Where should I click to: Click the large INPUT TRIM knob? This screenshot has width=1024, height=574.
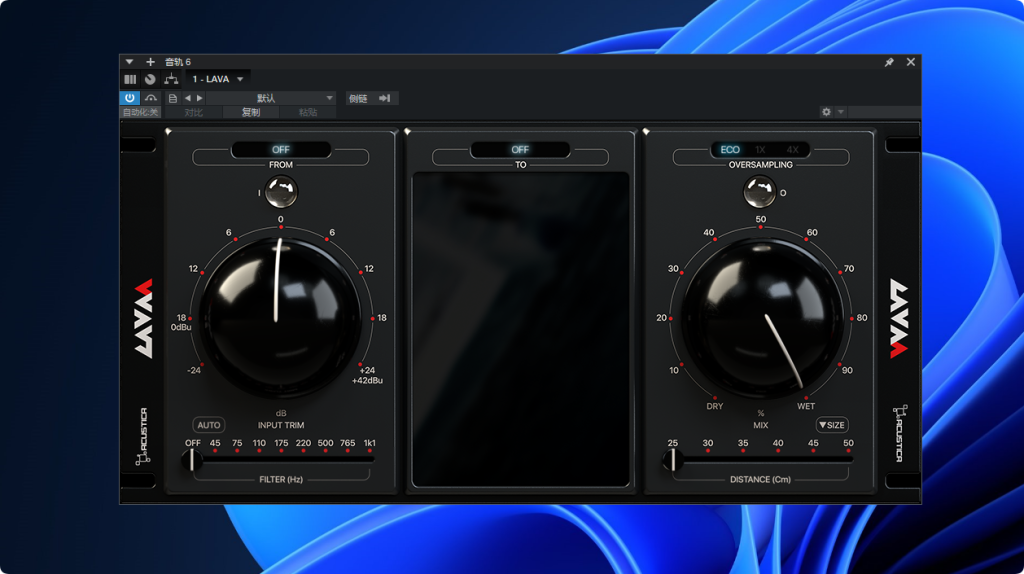coord(280,318)
